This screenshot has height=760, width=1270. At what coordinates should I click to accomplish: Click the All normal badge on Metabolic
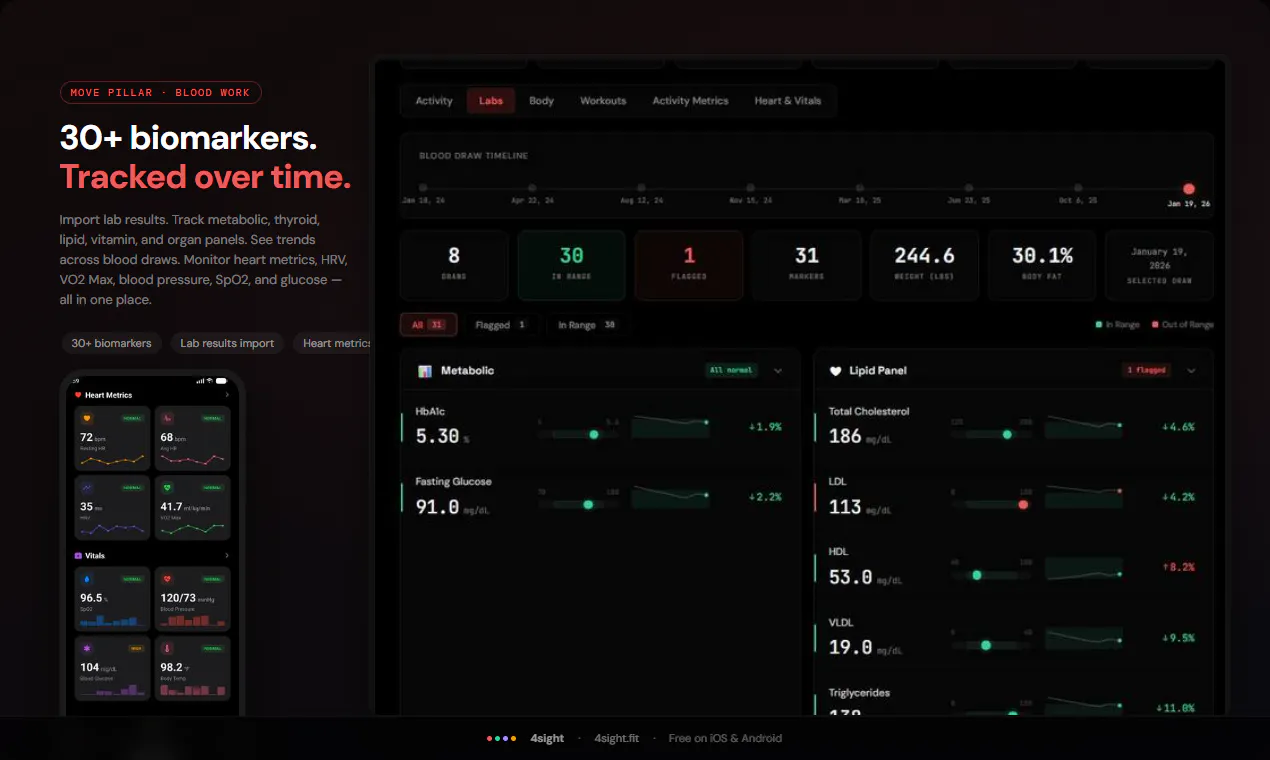pos(731,371)
